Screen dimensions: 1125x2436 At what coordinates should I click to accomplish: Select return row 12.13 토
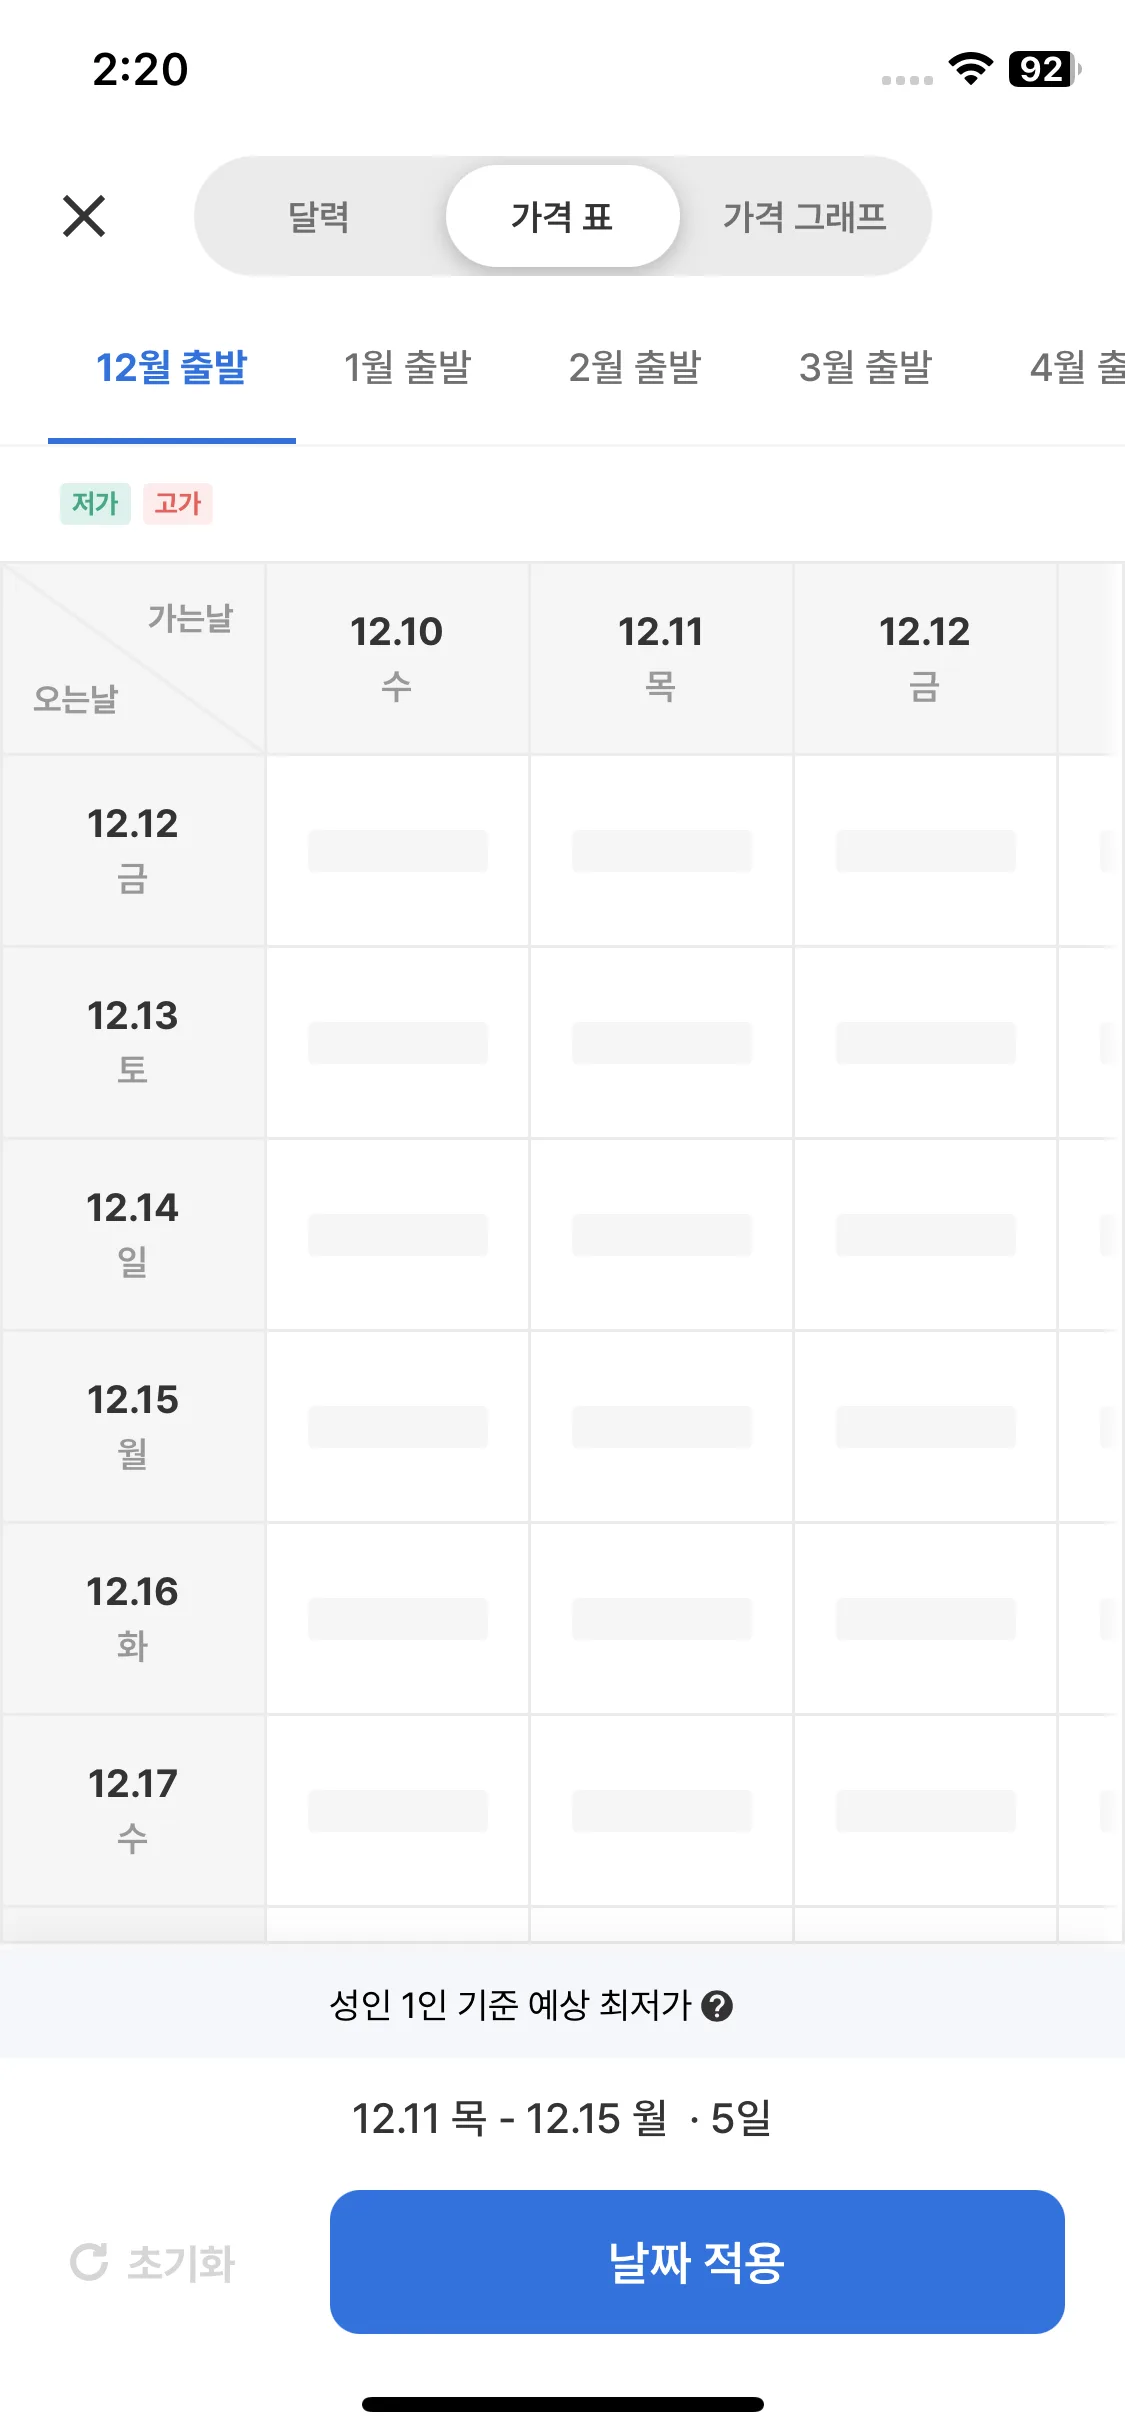pyautogui.click(x=133, y=1041)
